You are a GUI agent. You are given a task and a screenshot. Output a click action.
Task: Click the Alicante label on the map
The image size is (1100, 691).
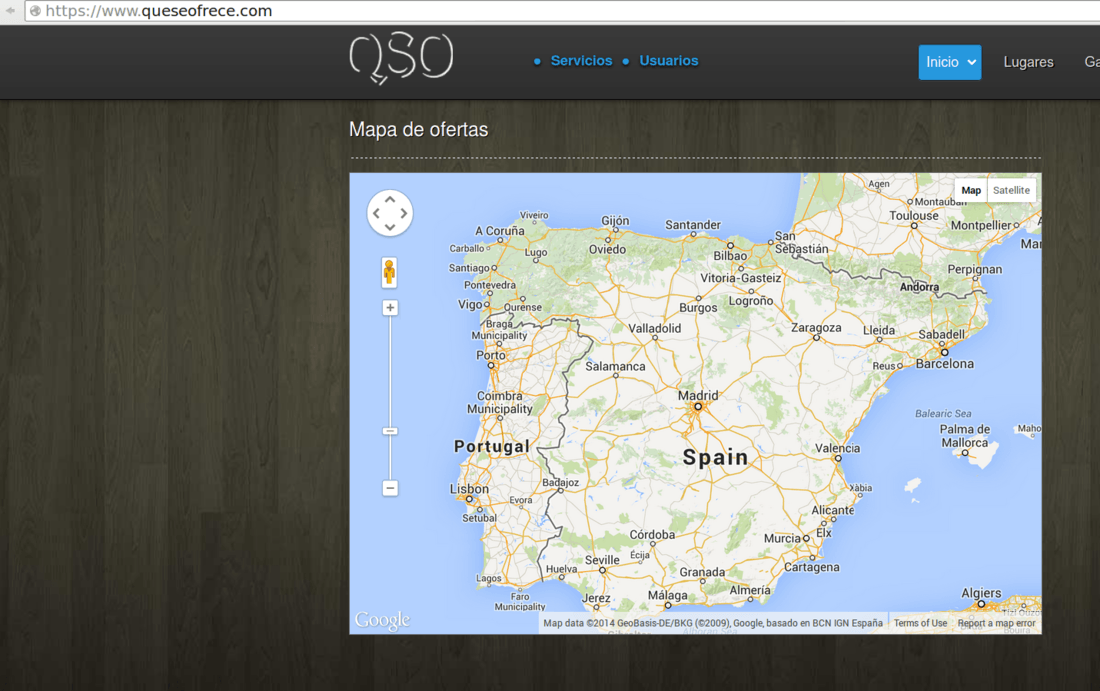point(833,510)
